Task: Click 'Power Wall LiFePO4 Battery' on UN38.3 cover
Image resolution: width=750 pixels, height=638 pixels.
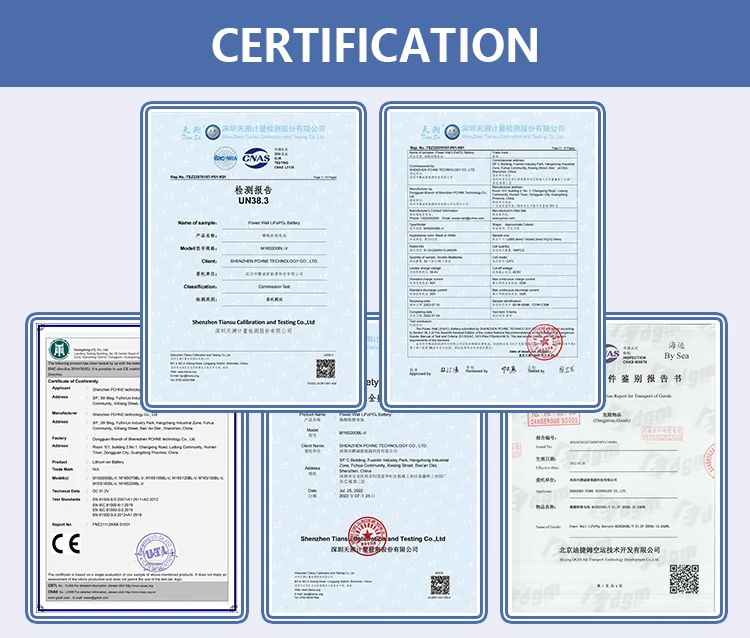Action: pyautogui.click(x=274, y=223)
